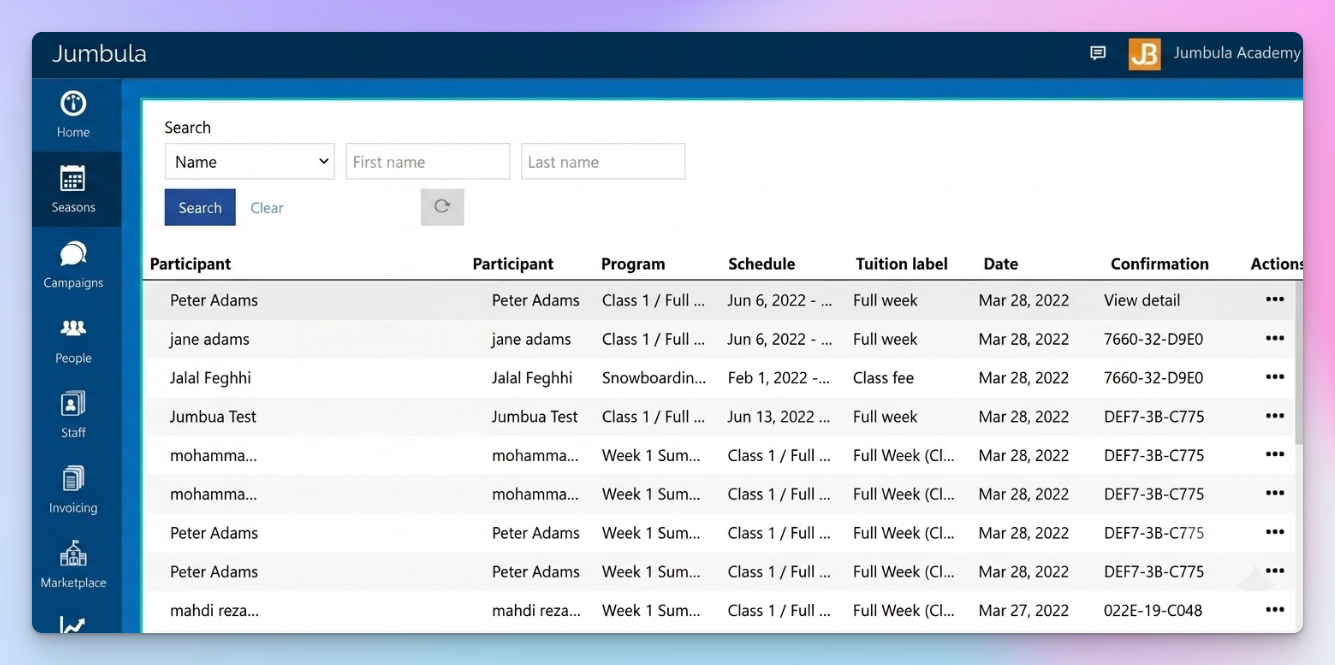The height and width of the screenshot is (665, 1335).
Task: Open the Name search type dropdown
Action: (249, 162)
